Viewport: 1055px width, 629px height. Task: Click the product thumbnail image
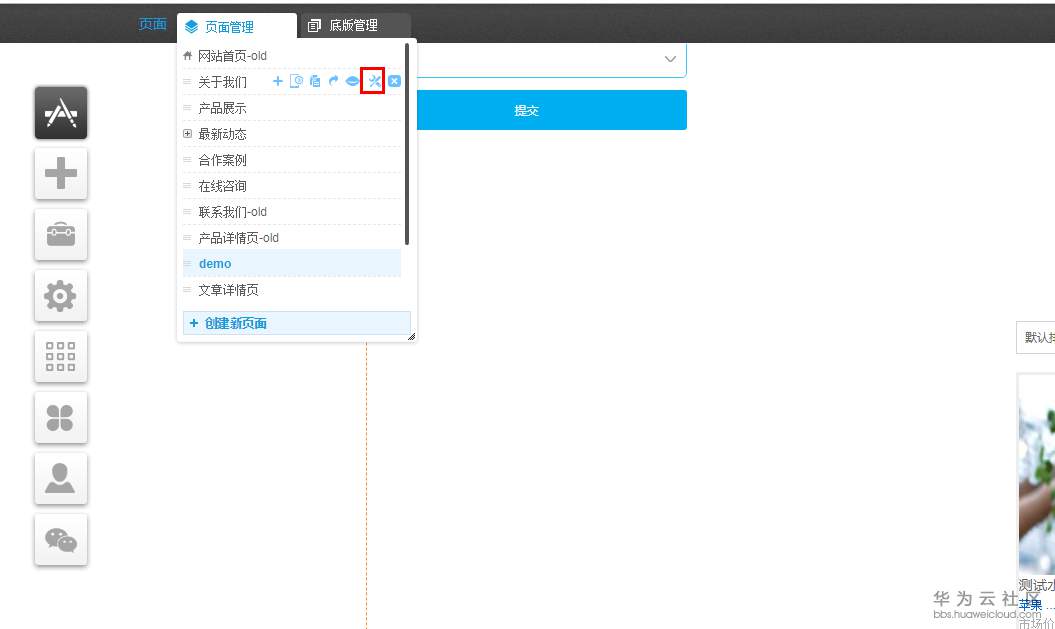point(1037,474)
